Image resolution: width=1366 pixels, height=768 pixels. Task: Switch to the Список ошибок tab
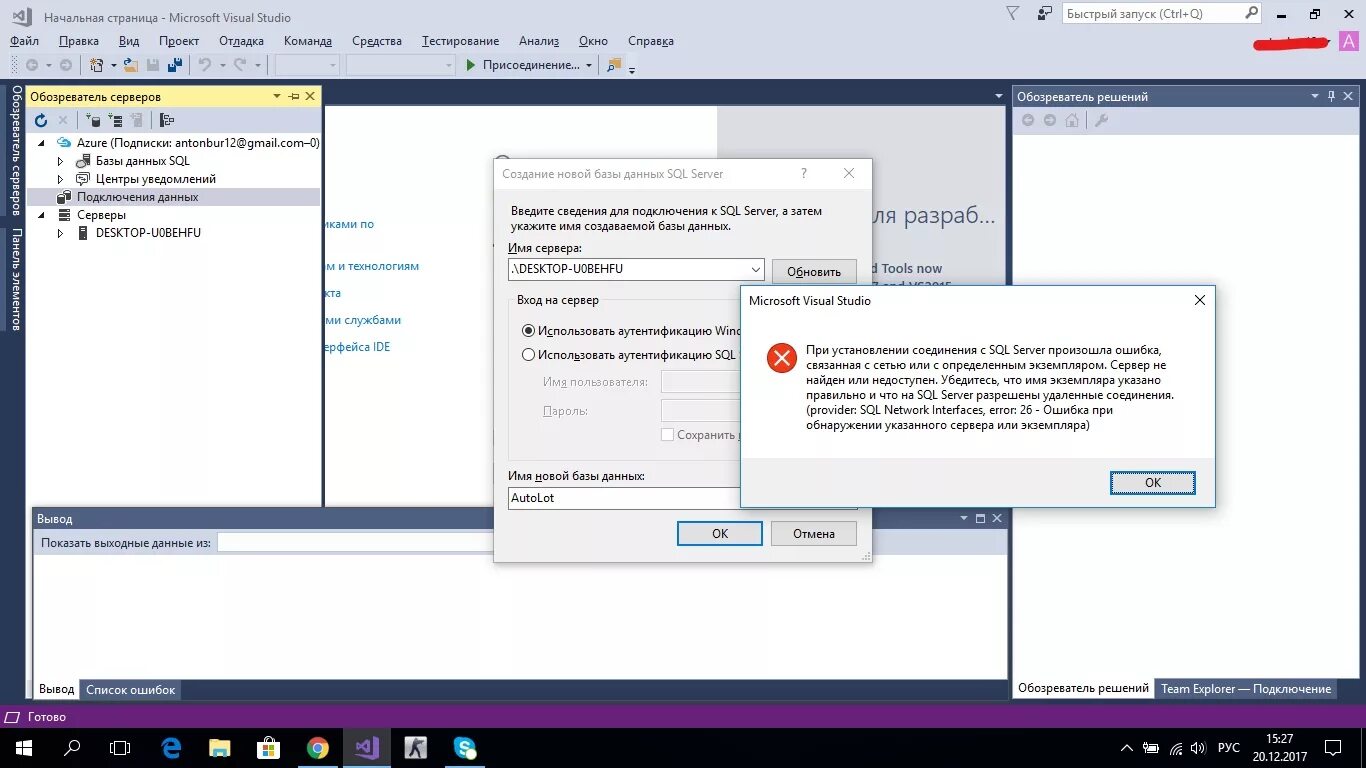[130, 689]
